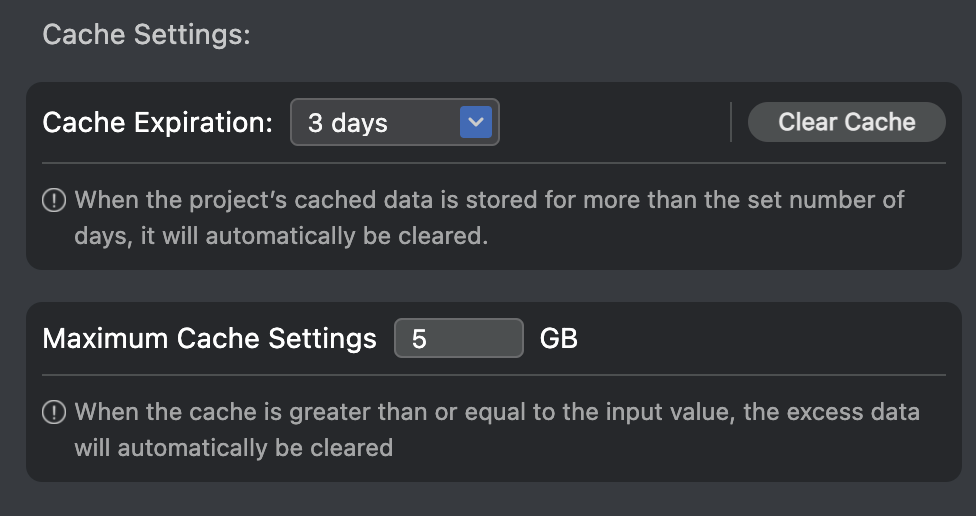Screen dimensions: 976x516
Task: Click the divider line under Cache Expiration row
Action: click(493, 163)
